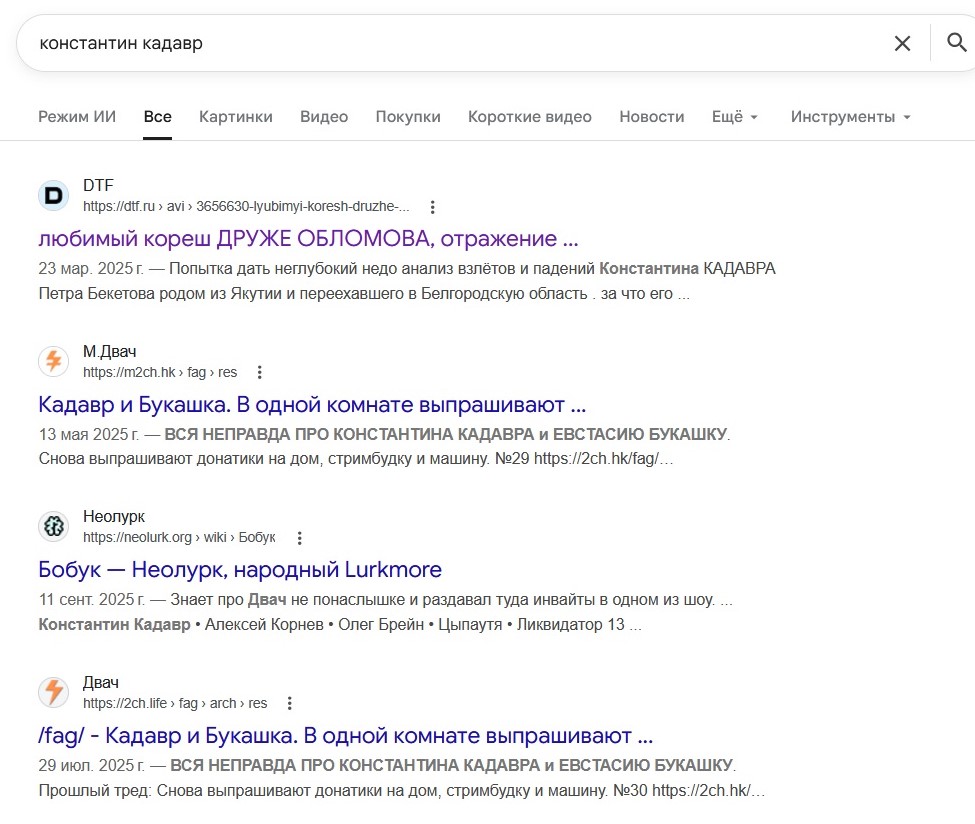Click the https://2ch.life › fag › arch › res URL

pyautogui.click(x=175, y=703)
